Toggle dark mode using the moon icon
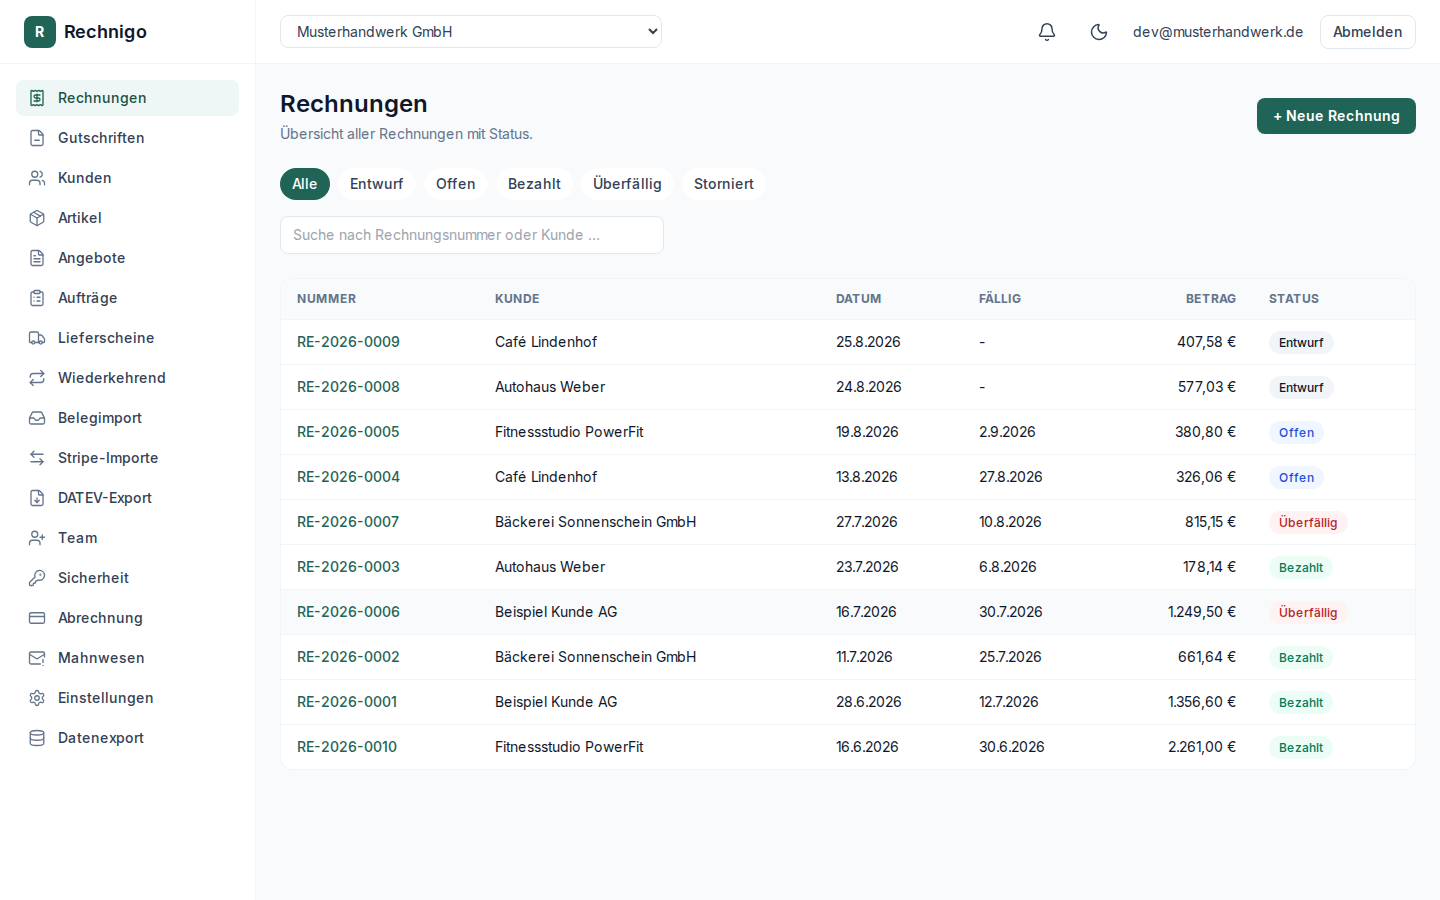Screen dimensions: 1440x900 pos(1099,32)
